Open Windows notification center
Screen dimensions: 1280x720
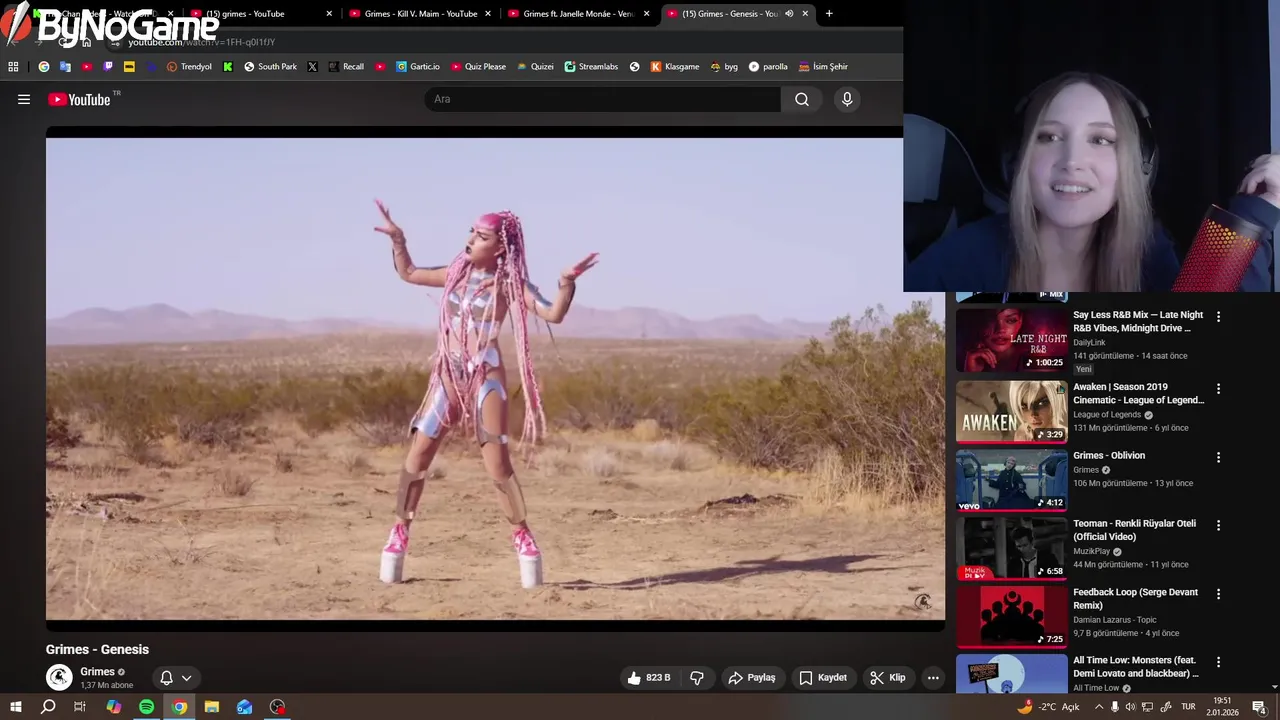[x=1259, y=707]
